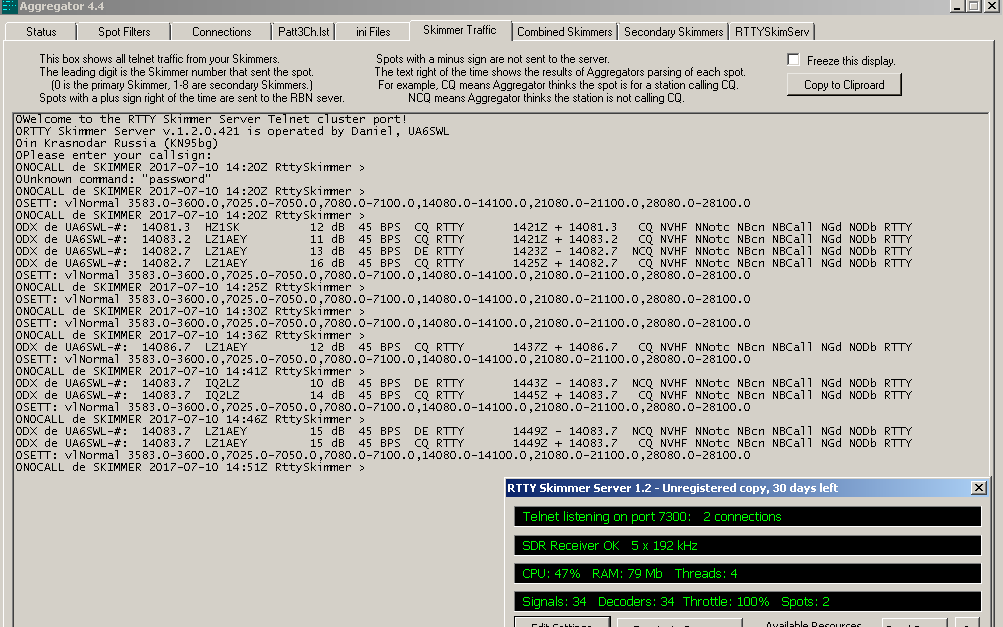
Task: Click the LZ1AEY 13 dB DE spot row
Action: pyautogui.click(x=464, y=251)
